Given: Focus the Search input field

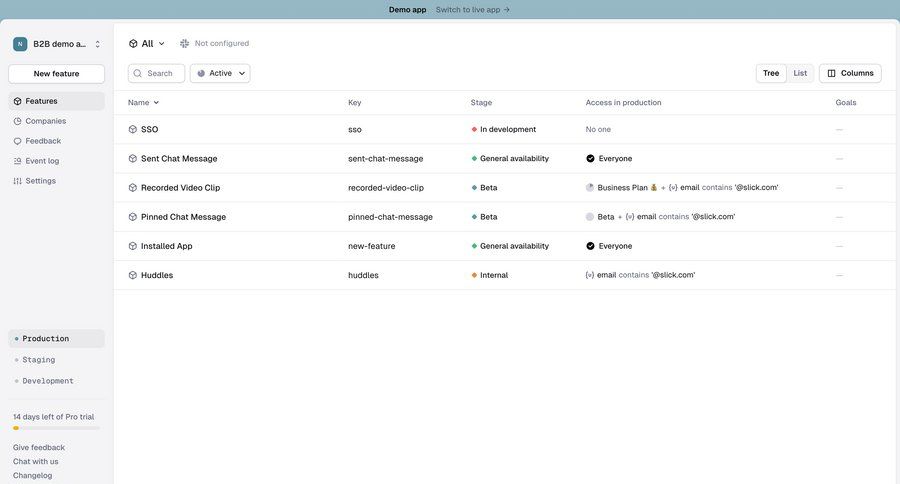Looking at the screenshot, I should pyautogui.click(x=156, y=73).
